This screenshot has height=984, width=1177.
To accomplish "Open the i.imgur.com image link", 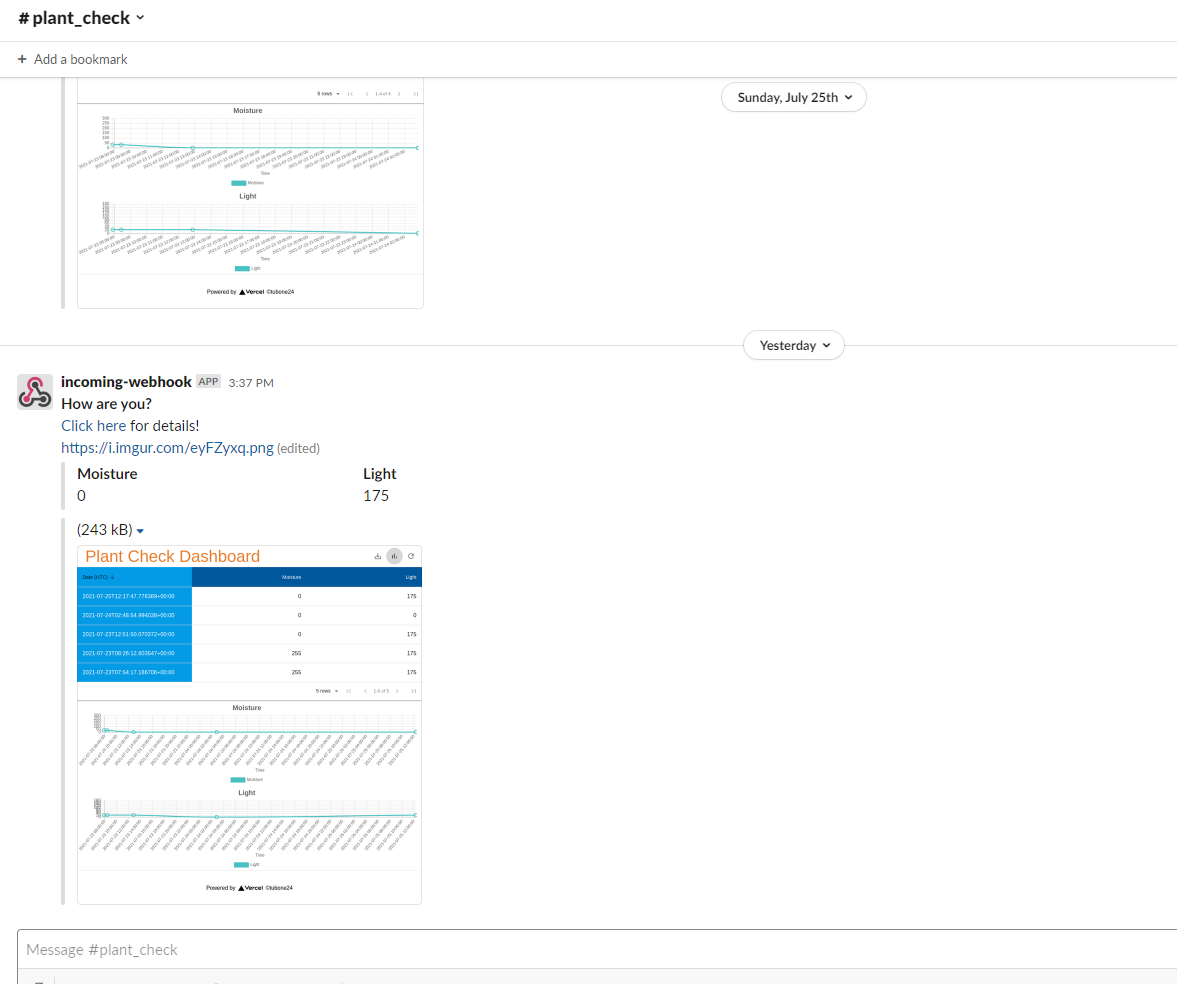I will [167, 448].
